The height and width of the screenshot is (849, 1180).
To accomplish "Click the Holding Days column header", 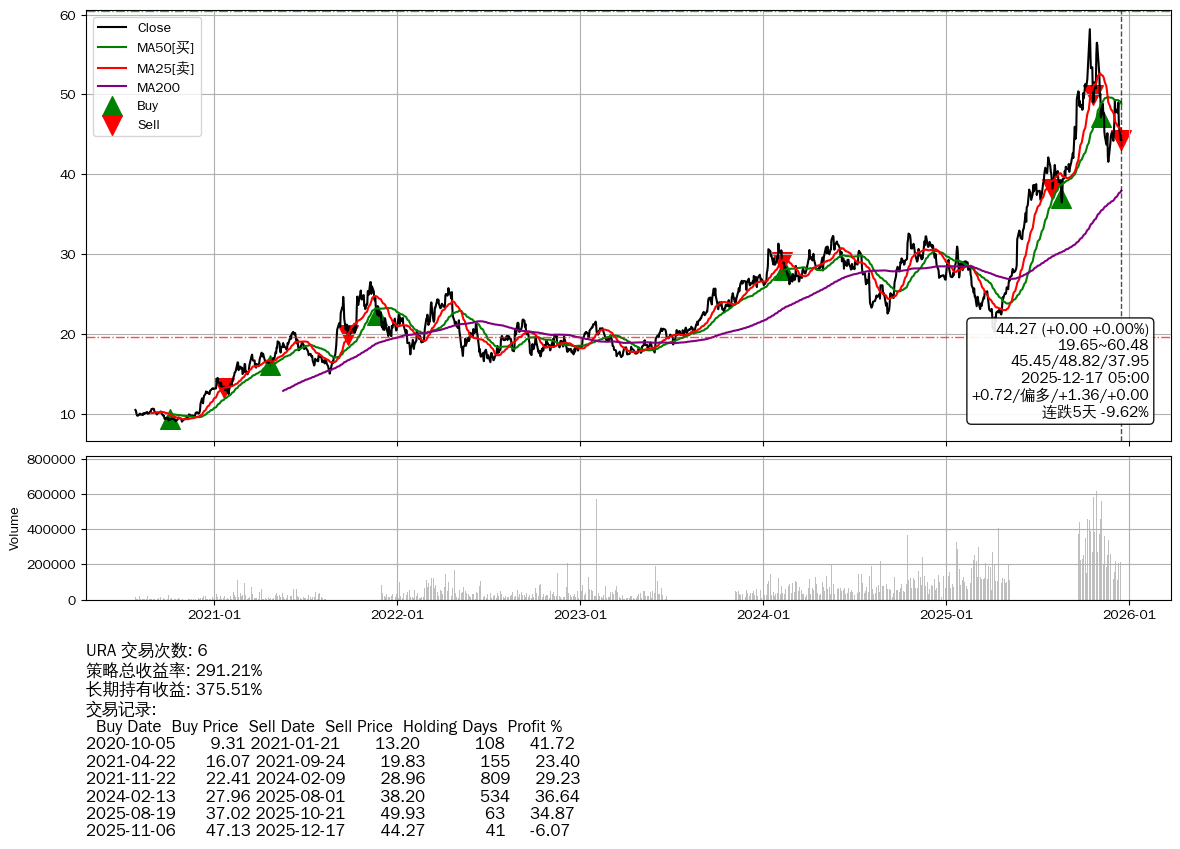I will [x=450, y=727].
